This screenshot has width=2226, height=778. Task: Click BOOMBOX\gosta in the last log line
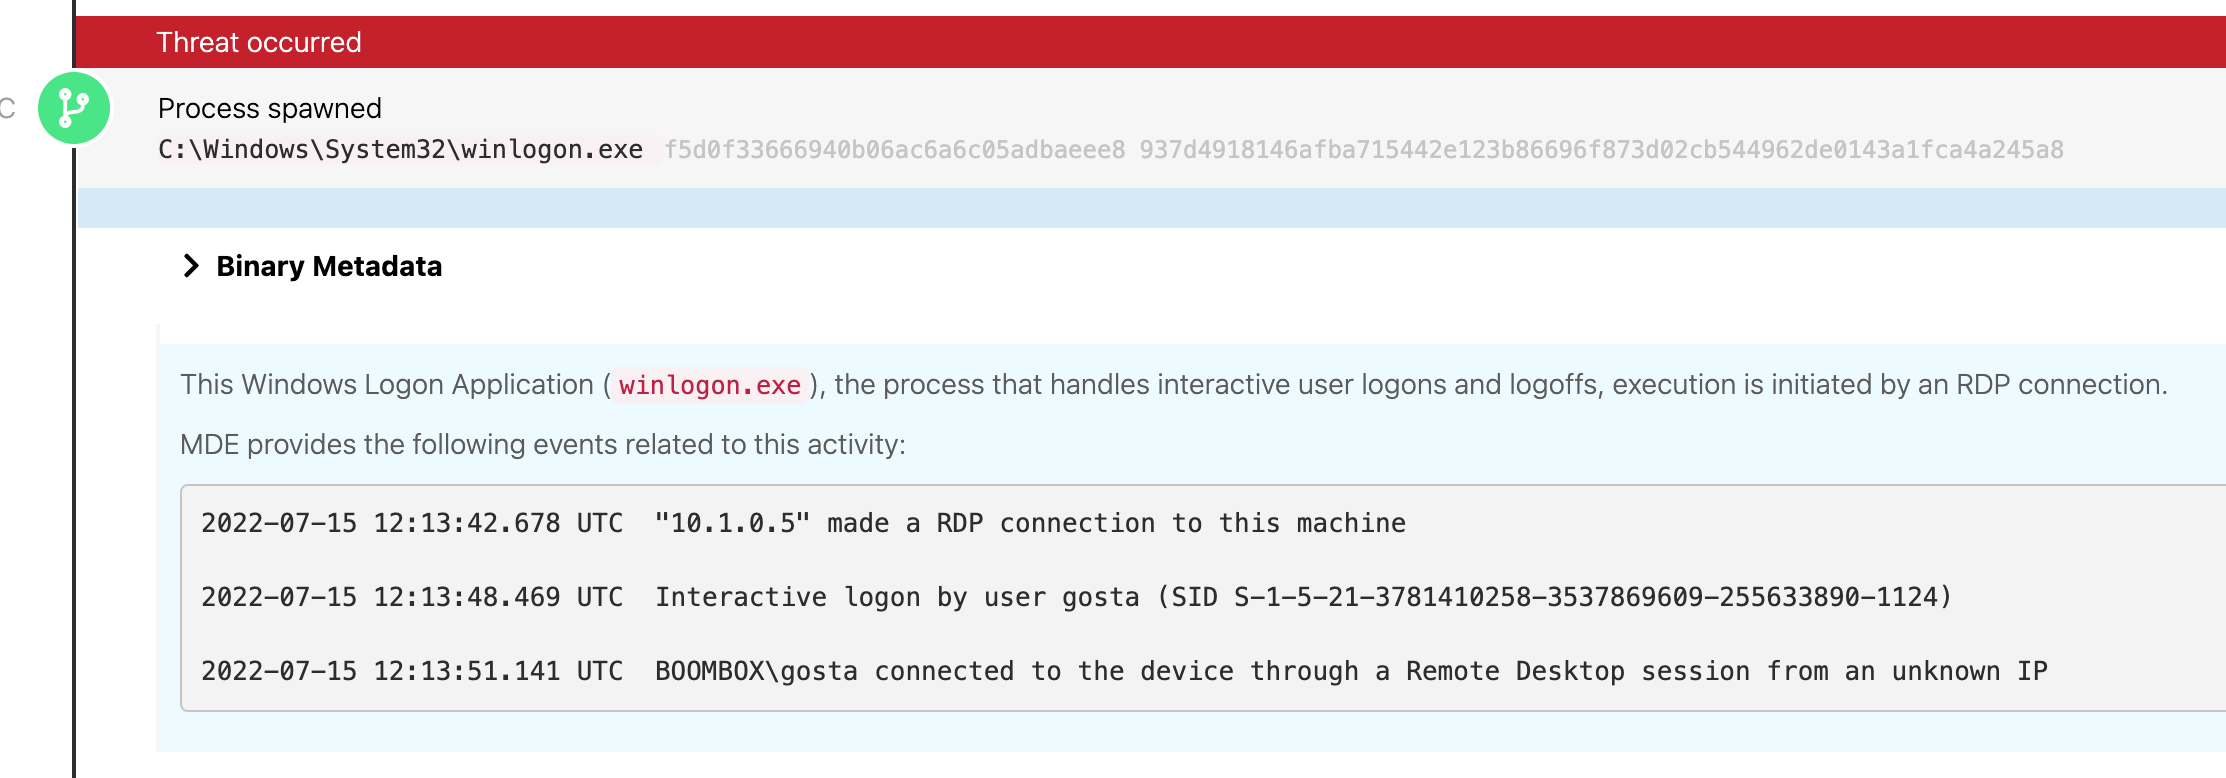click(756, 671)
